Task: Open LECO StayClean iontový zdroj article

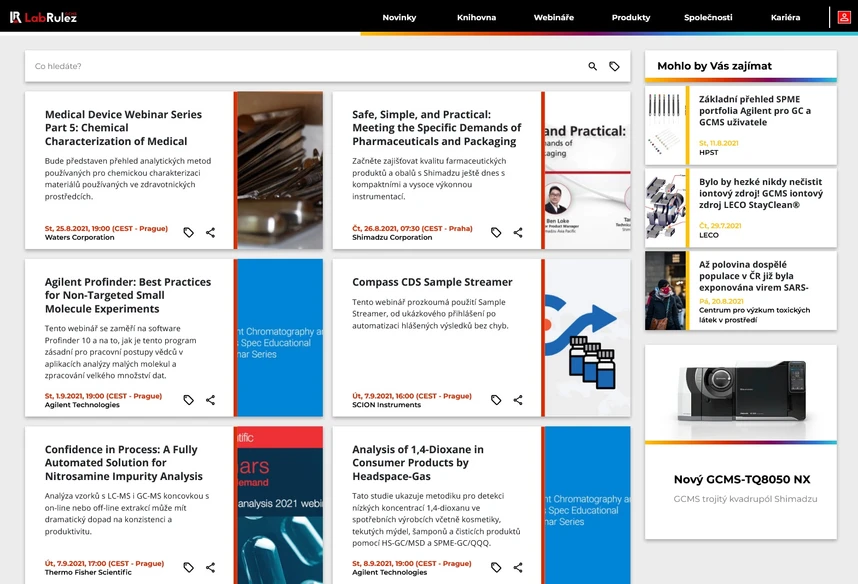Action: tap(761, 193)
